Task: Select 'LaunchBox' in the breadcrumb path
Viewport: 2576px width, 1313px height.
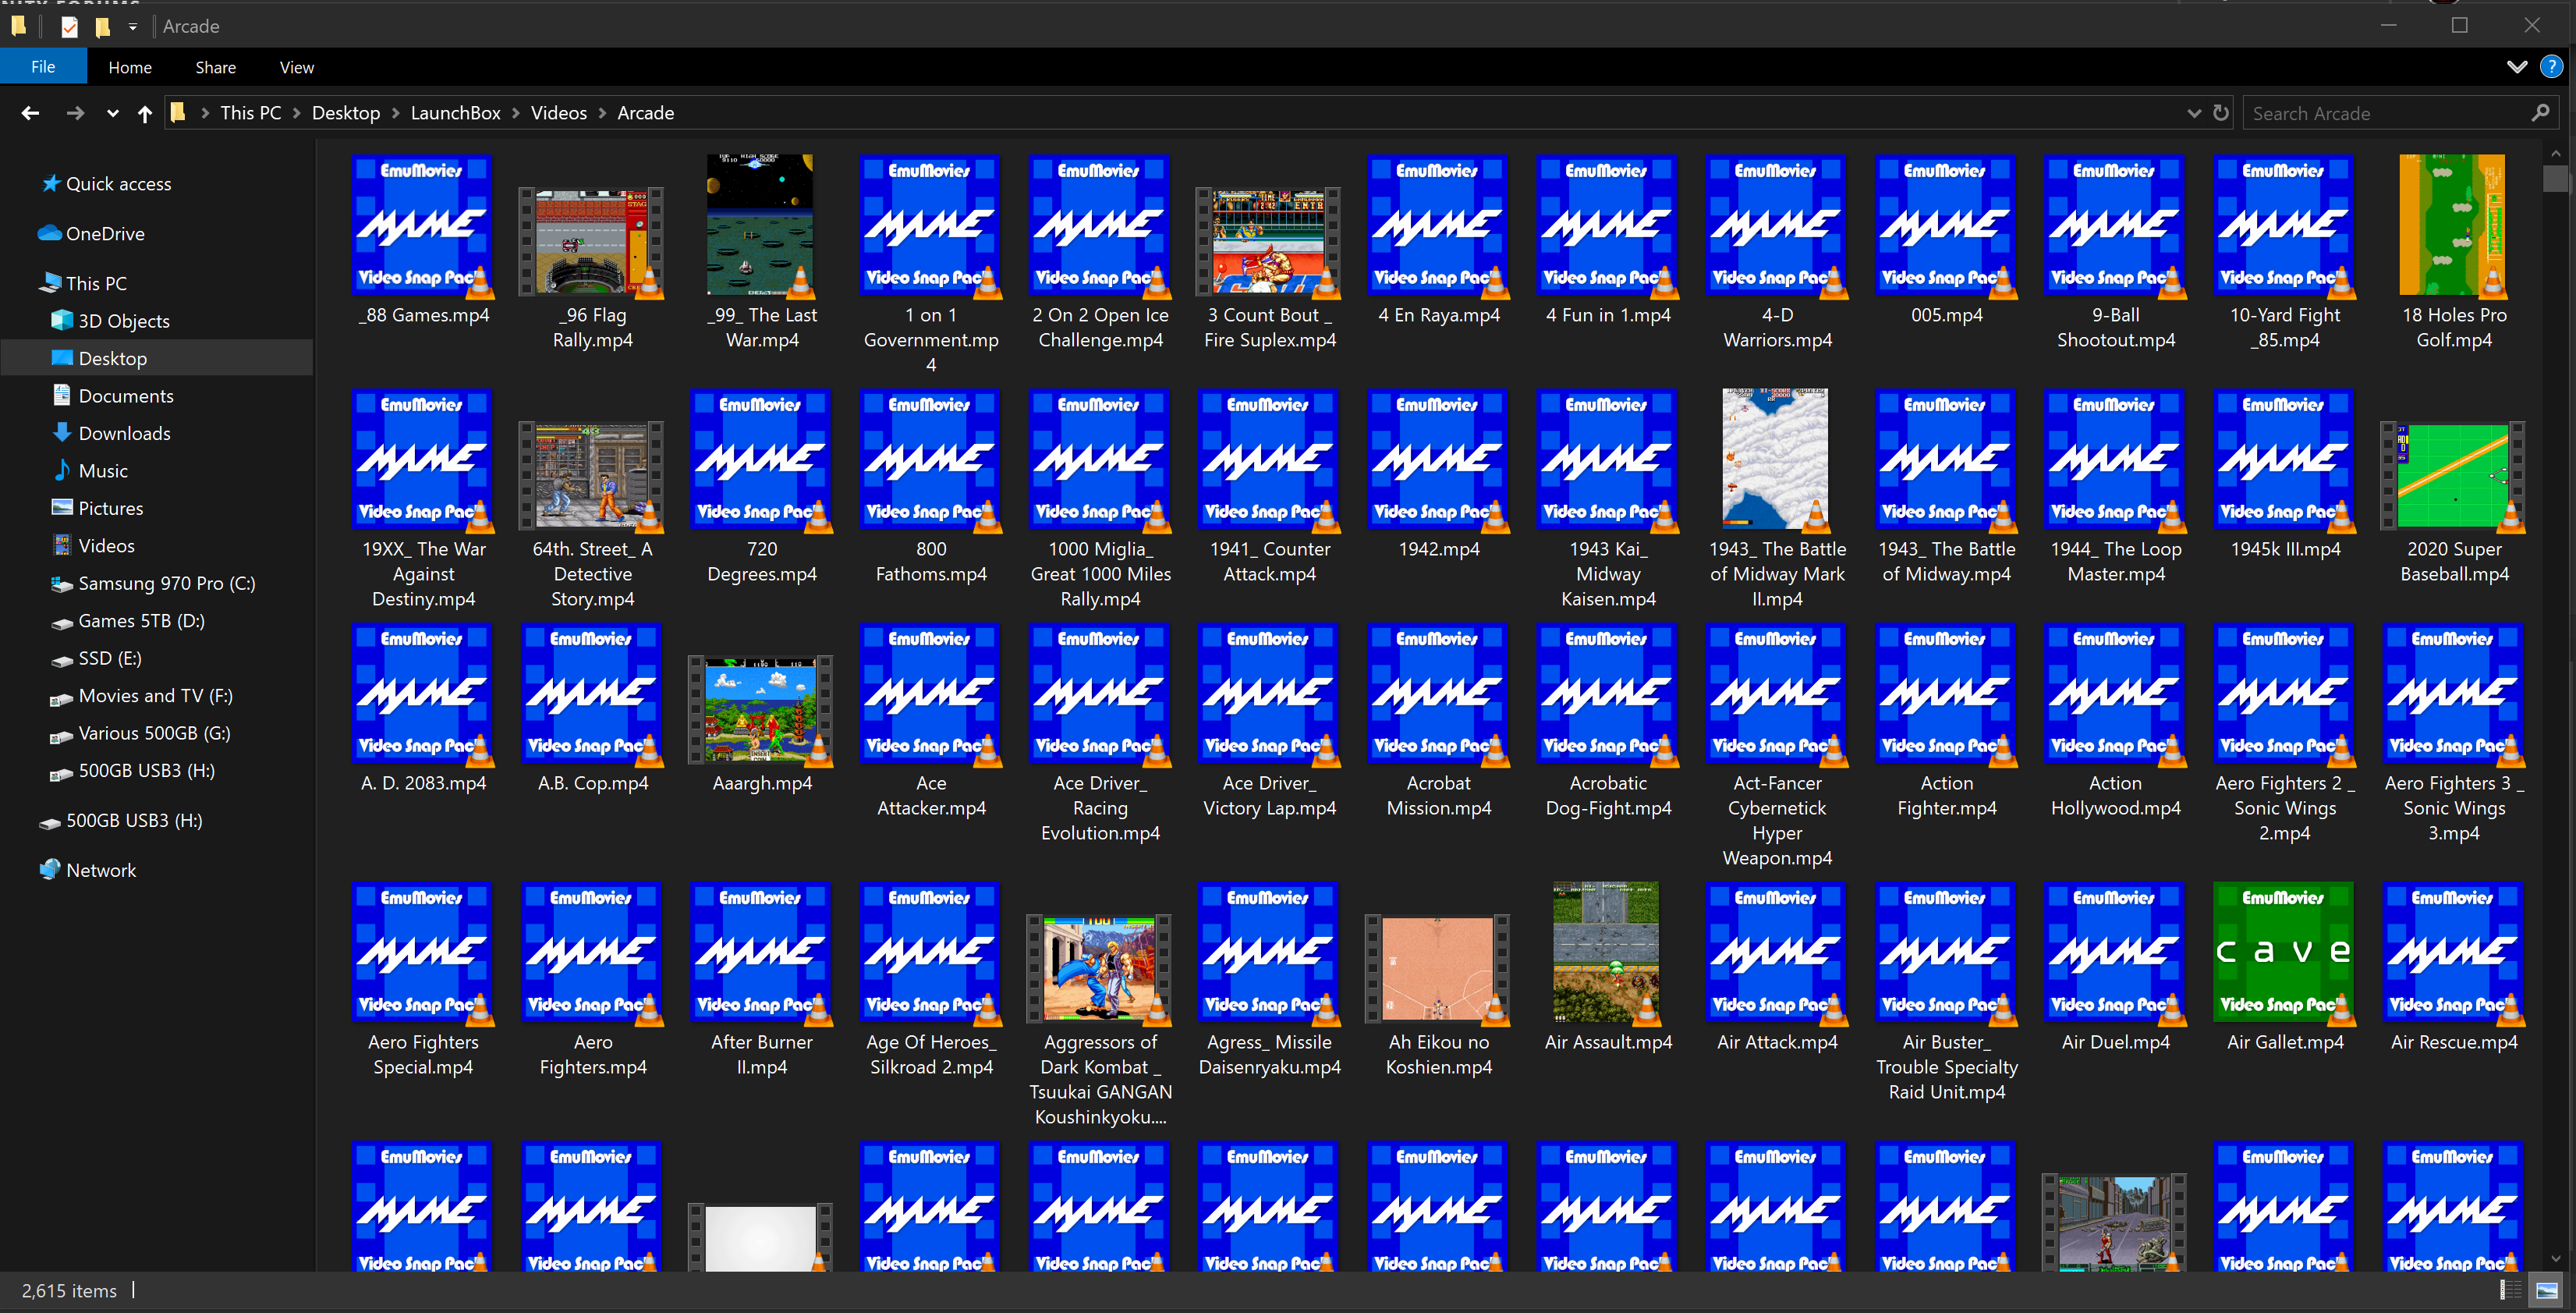Action: tap(456, 113)
